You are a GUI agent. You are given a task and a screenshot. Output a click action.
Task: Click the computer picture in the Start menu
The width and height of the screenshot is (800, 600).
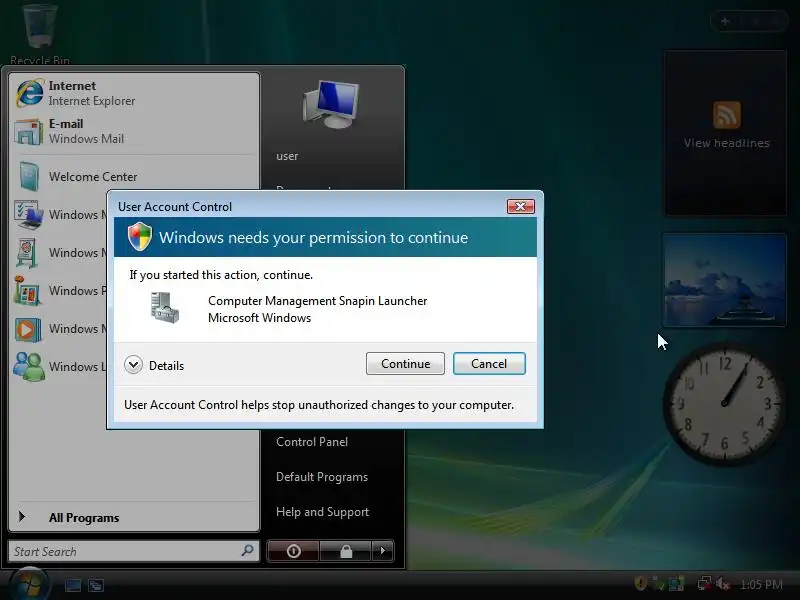331,105
